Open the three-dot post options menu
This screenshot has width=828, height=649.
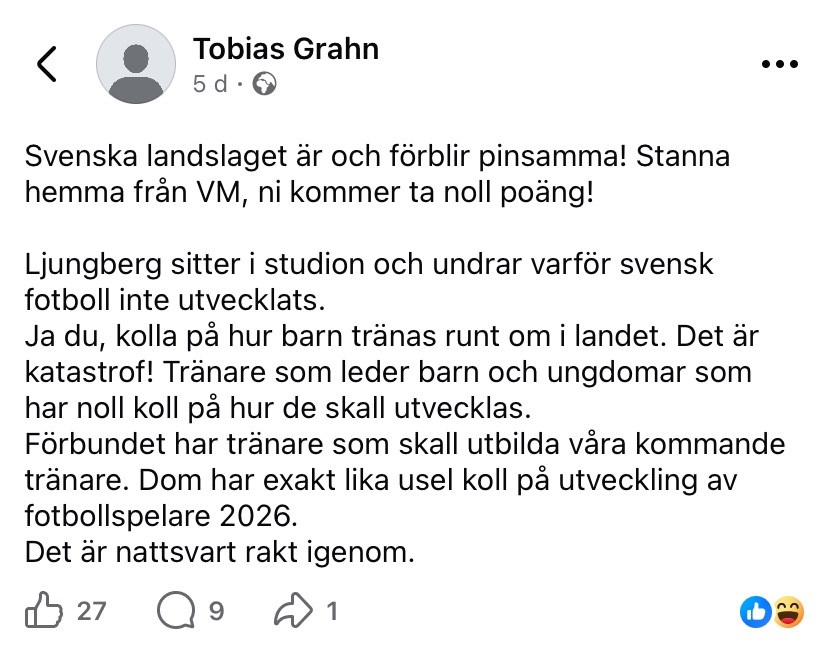coord(780,64)
